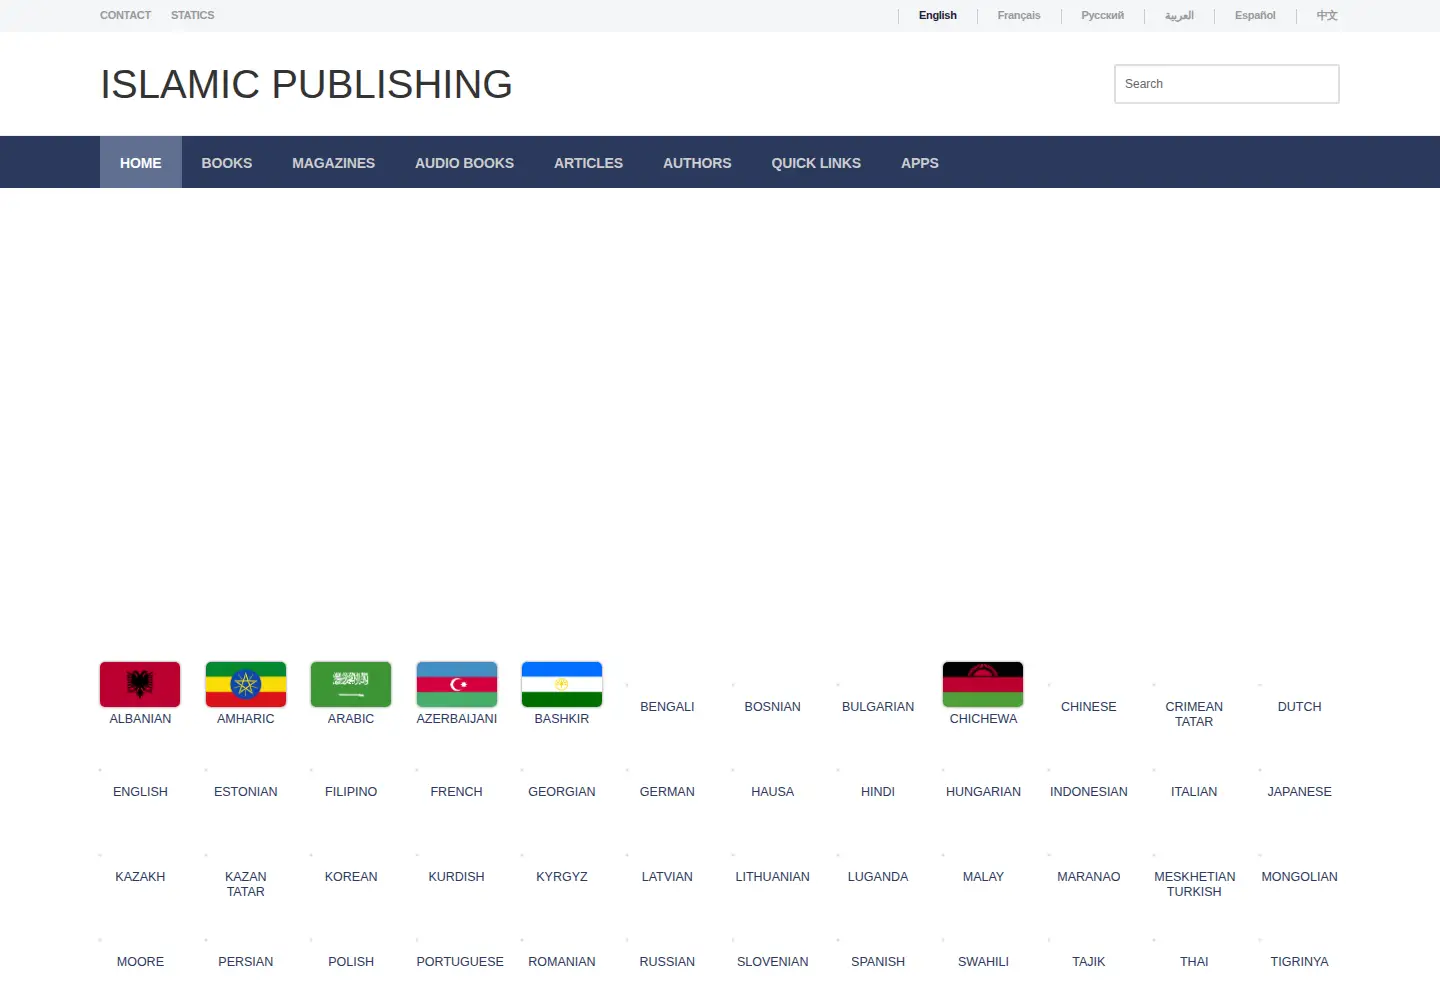This screenshot has width=1440, height=1000.
Task: Select the Amharic flag icon
Action: coord(246,684)
